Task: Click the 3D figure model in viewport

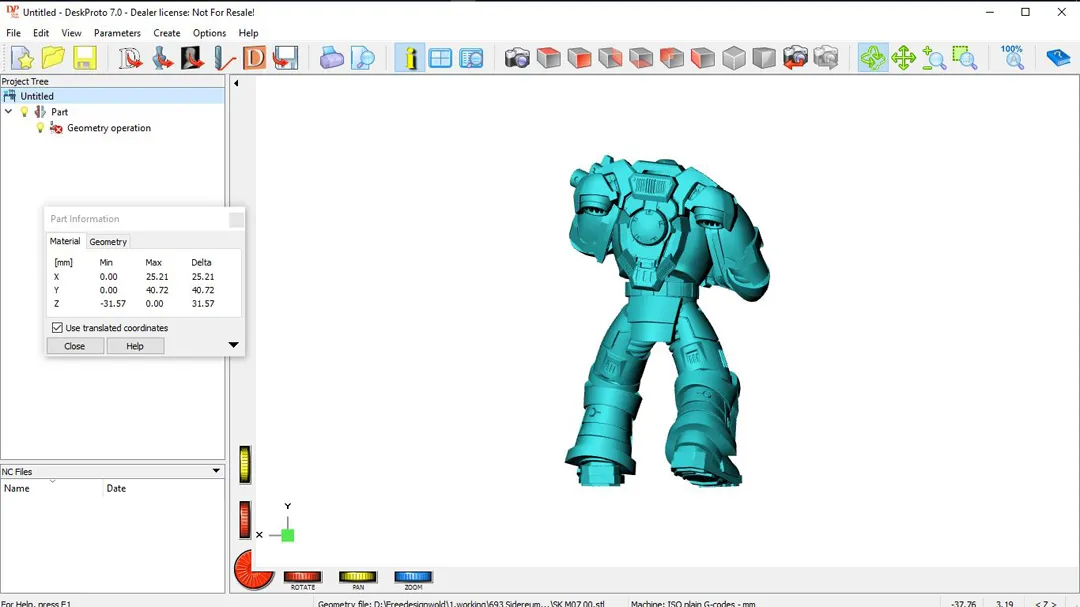Action: click(x=667, y=320)
